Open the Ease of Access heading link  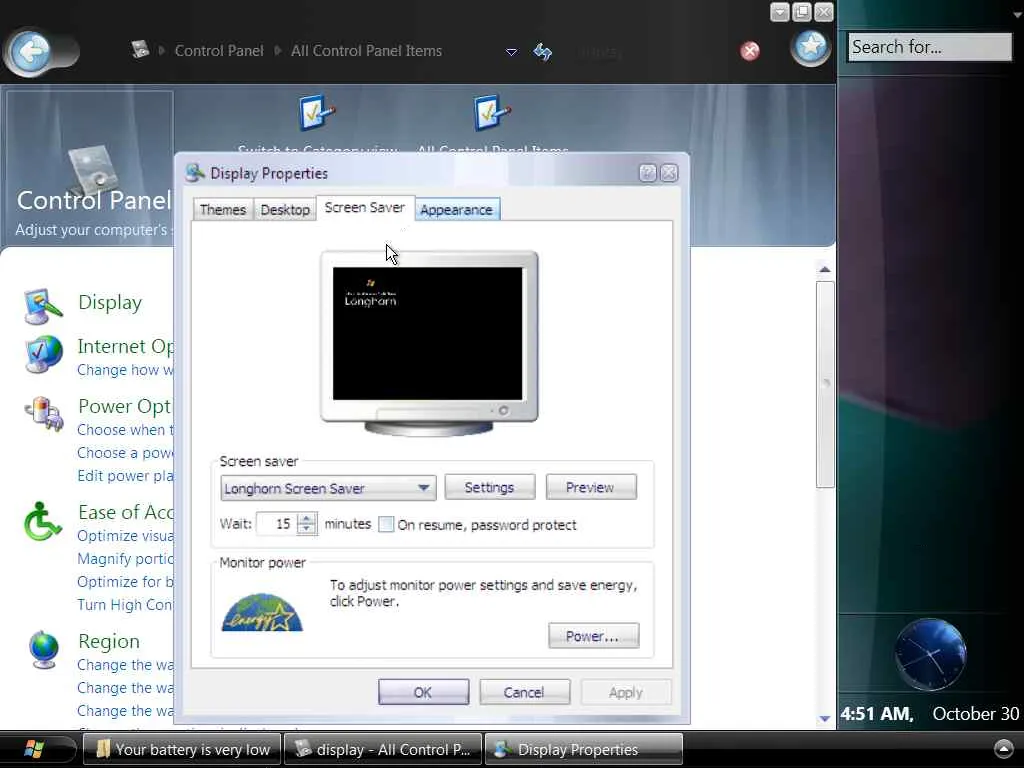(125, 512)
